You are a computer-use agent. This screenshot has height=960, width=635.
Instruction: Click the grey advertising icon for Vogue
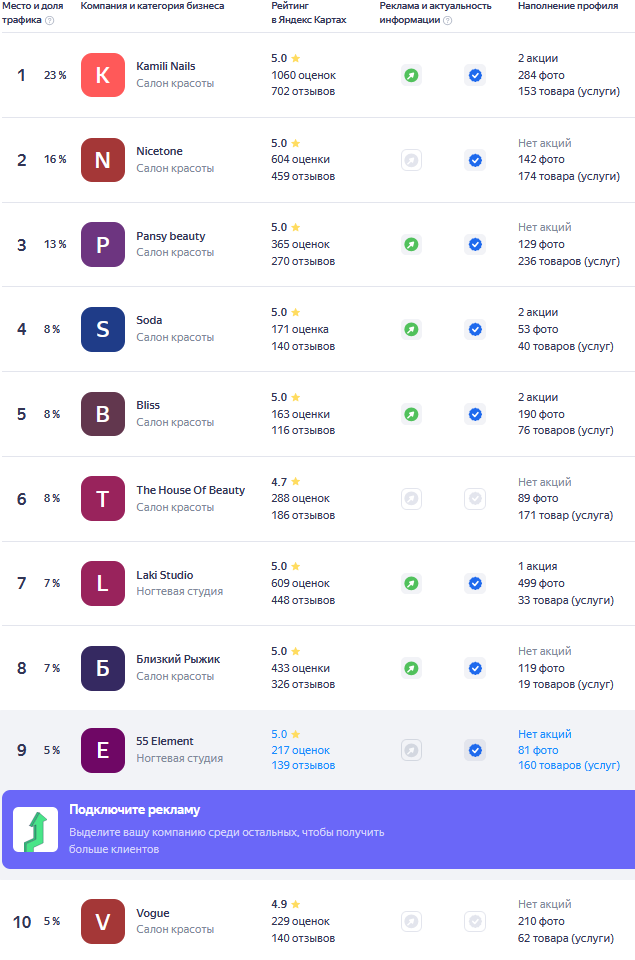tap(411, 921)
